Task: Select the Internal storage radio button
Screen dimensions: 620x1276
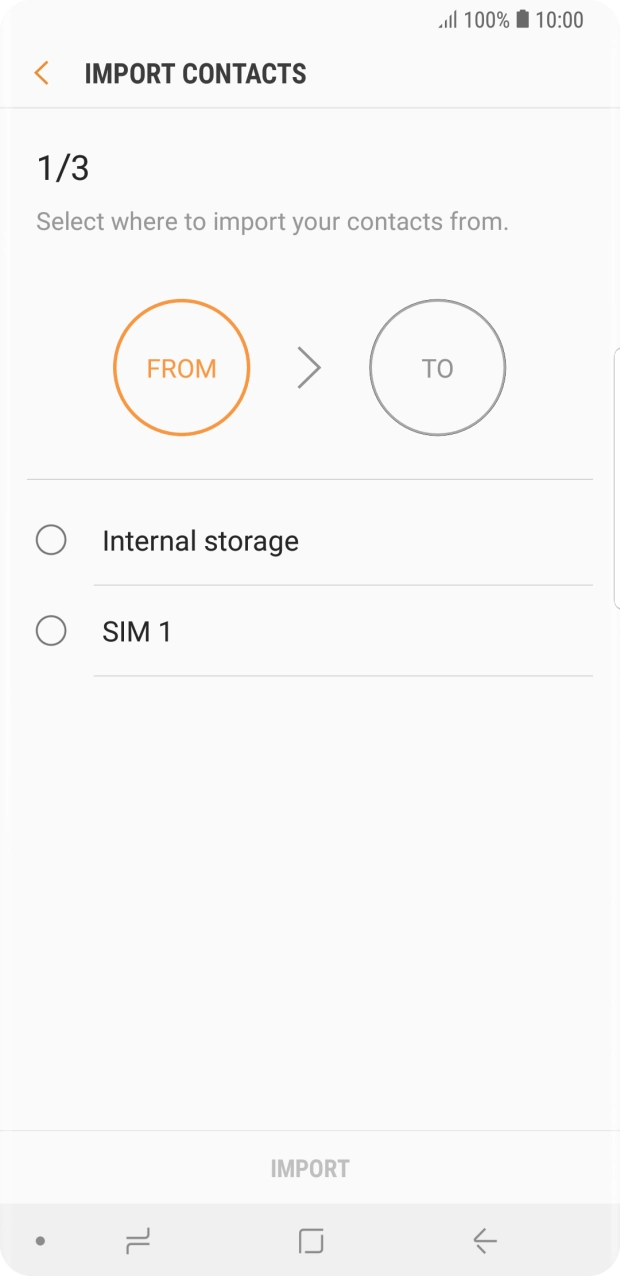Action: coord(51,540)
